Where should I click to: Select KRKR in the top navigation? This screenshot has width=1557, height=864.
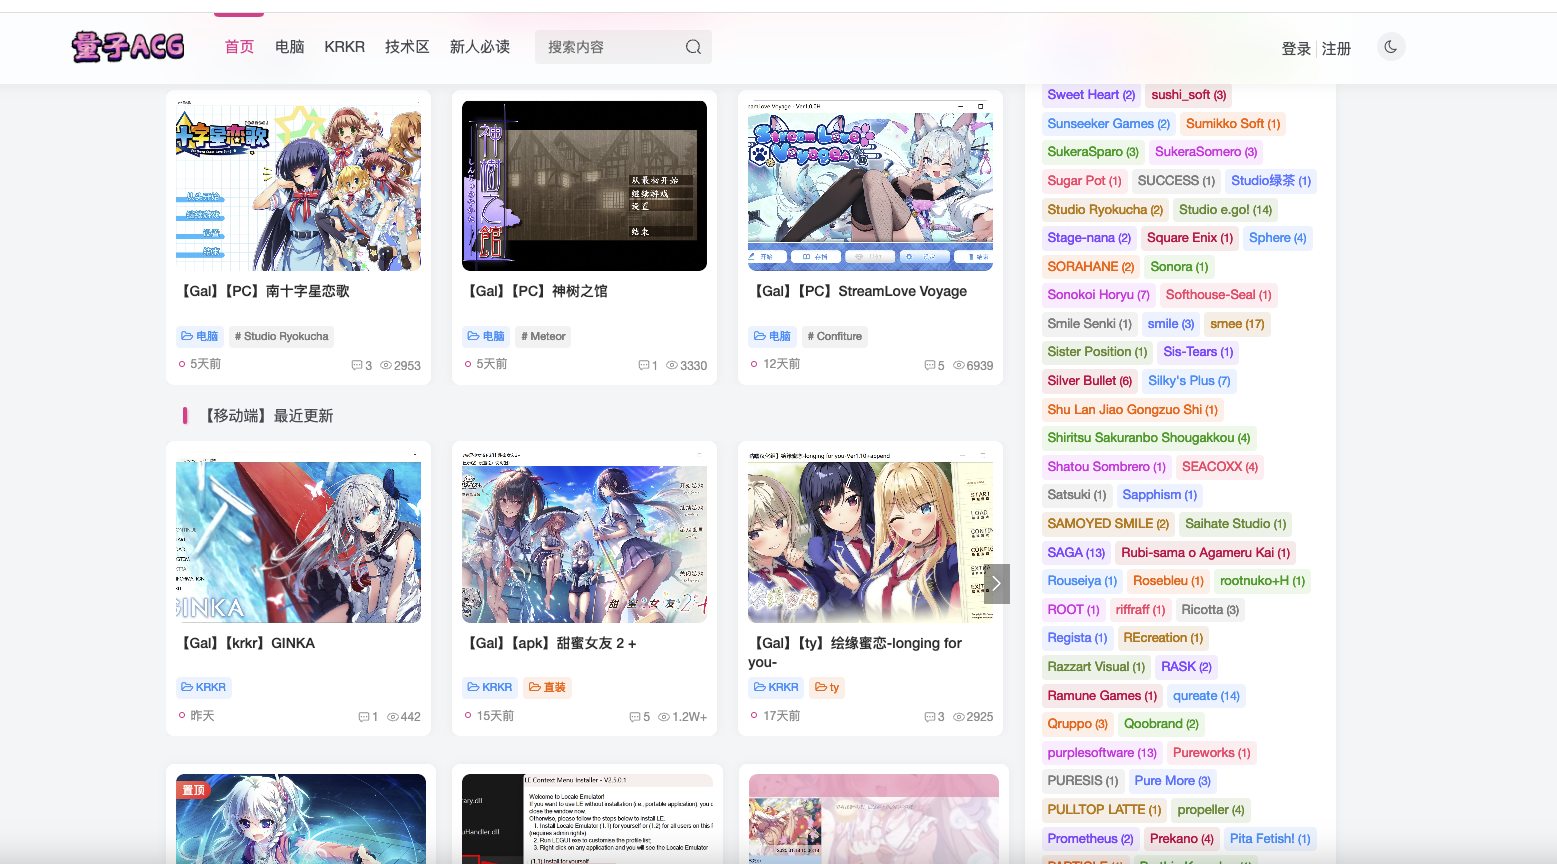coord(344,47)
